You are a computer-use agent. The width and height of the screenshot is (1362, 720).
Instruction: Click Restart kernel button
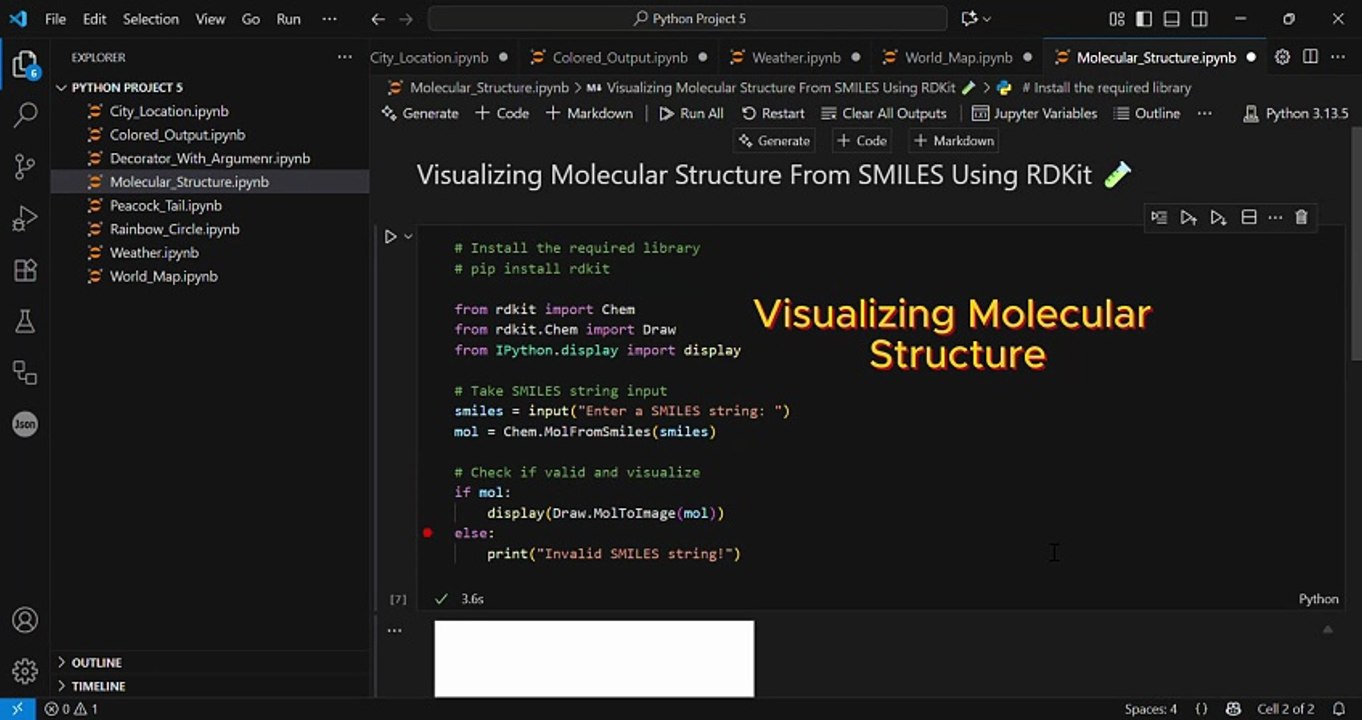tap(773, 113)
